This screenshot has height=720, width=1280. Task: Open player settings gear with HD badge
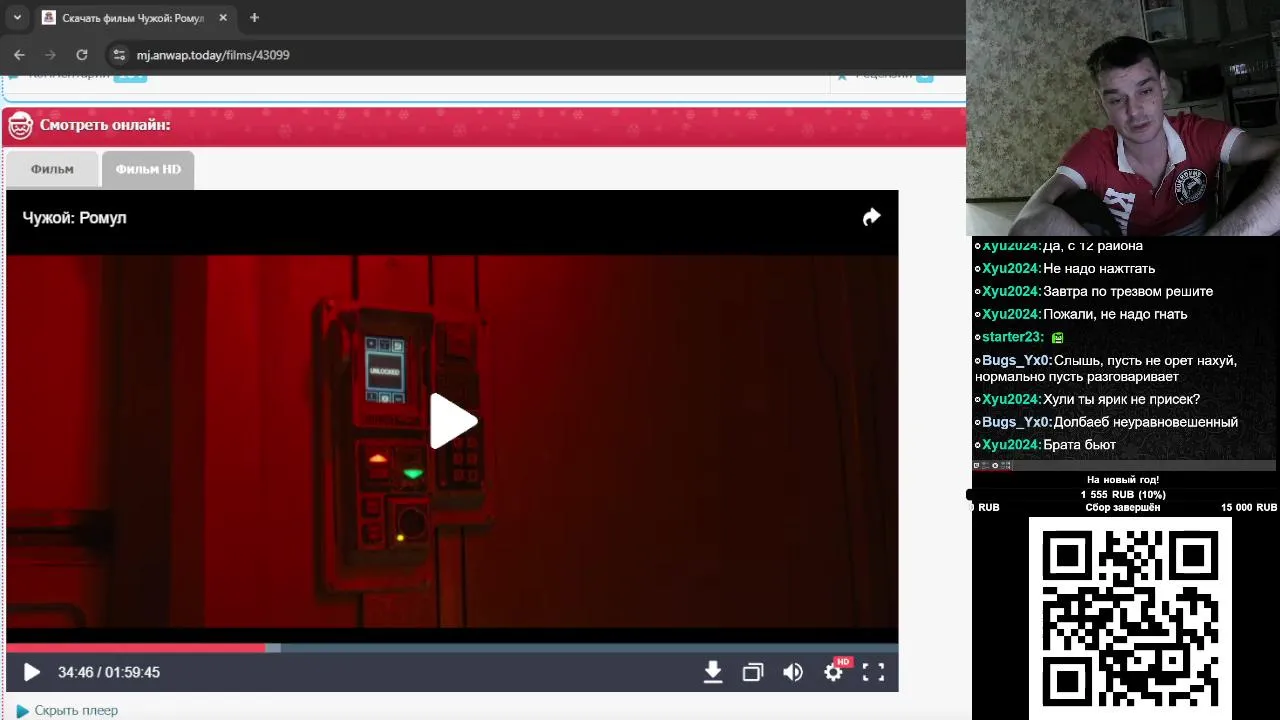(x=834, y=671)
